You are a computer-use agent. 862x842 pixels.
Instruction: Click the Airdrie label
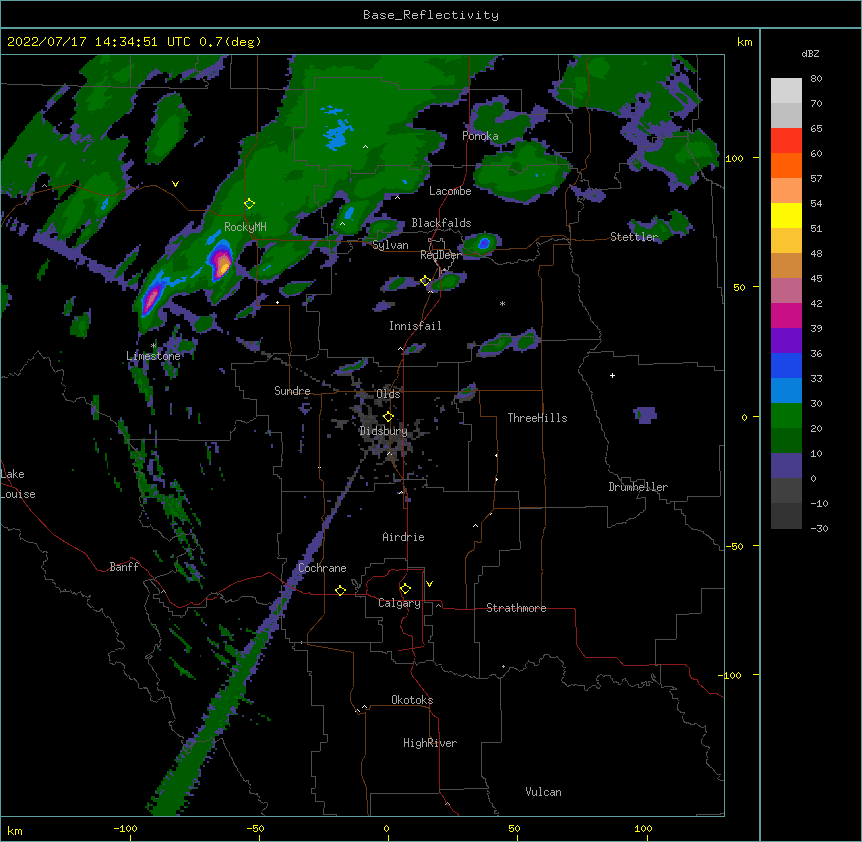tap(403, 537)
